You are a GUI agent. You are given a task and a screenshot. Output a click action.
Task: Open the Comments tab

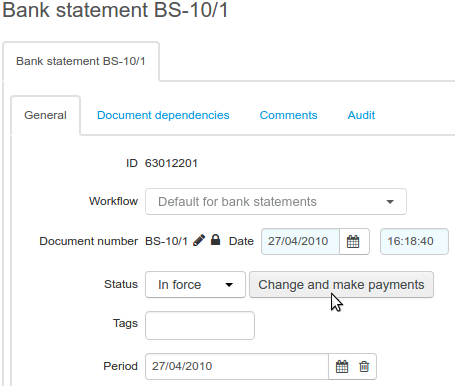[x=288, y=115]
